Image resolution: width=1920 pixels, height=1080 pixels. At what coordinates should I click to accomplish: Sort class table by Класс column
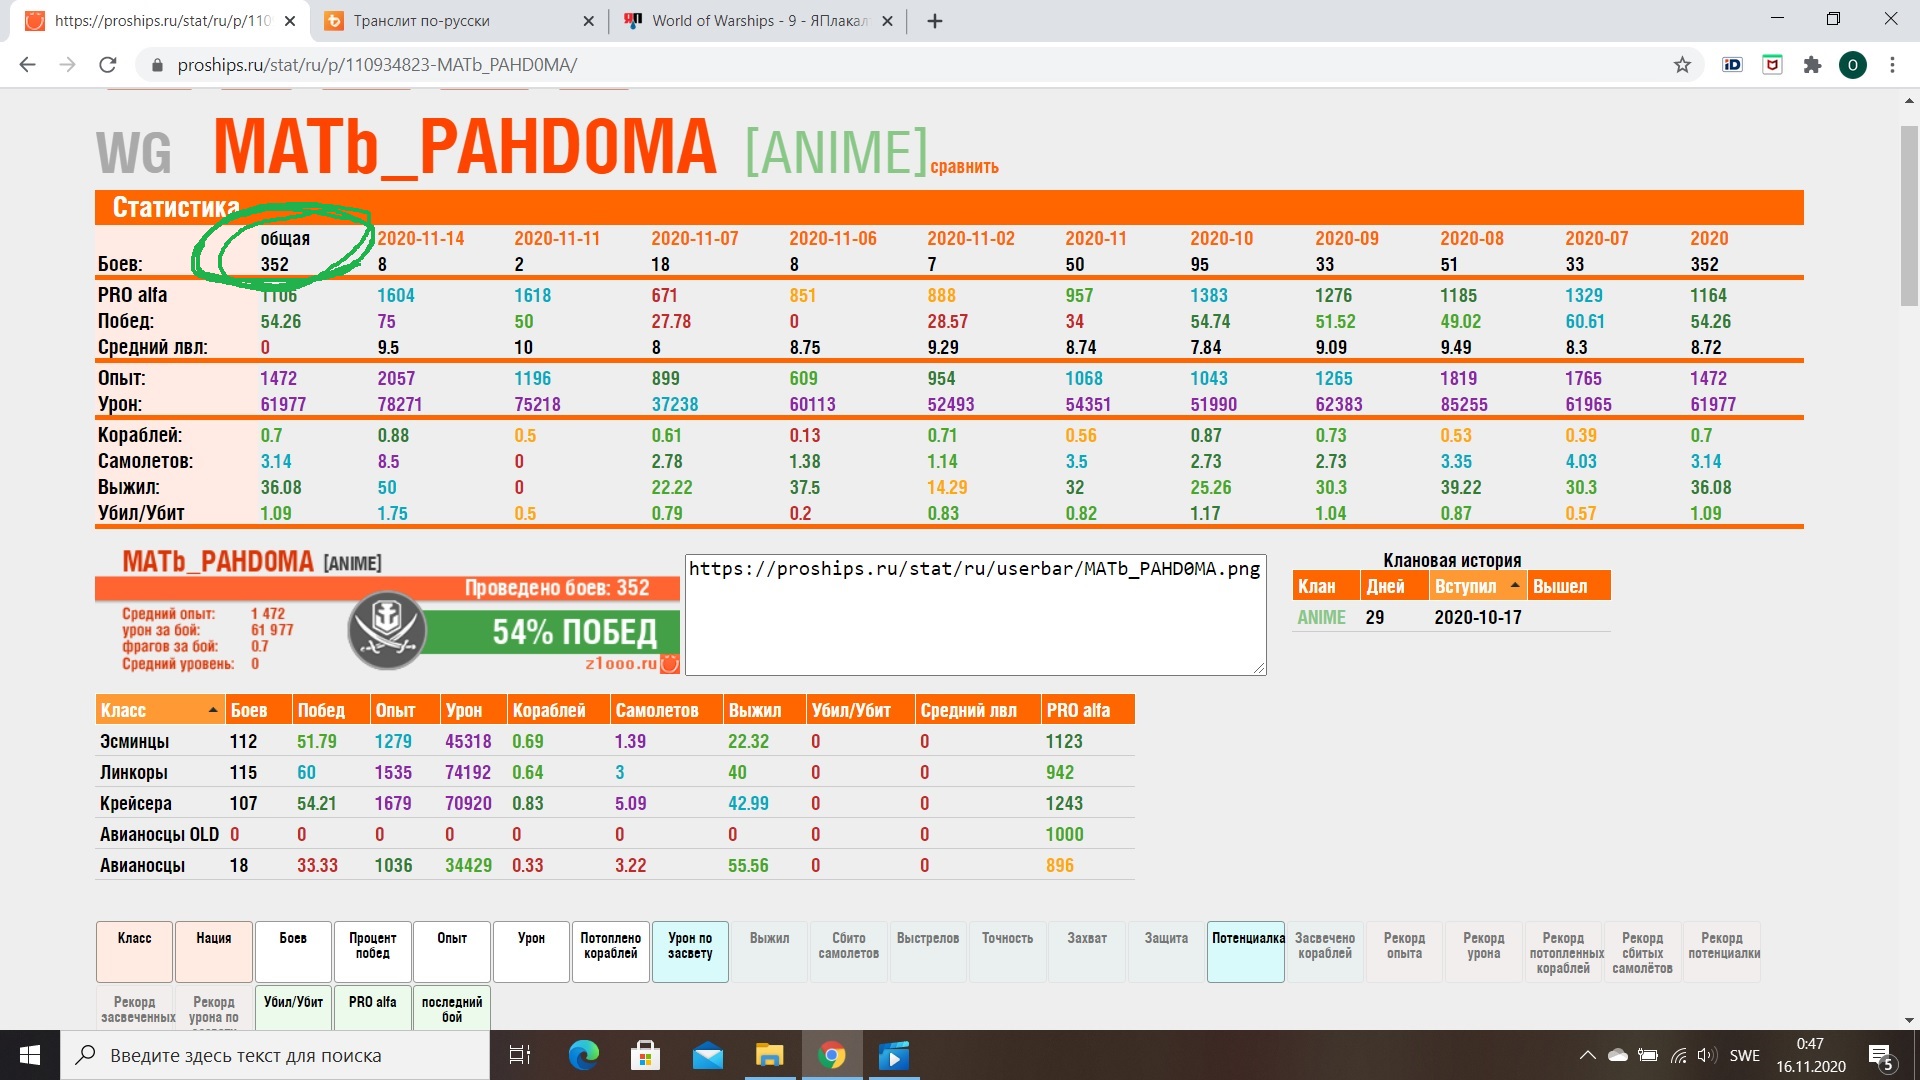click(x=158, y=710)
